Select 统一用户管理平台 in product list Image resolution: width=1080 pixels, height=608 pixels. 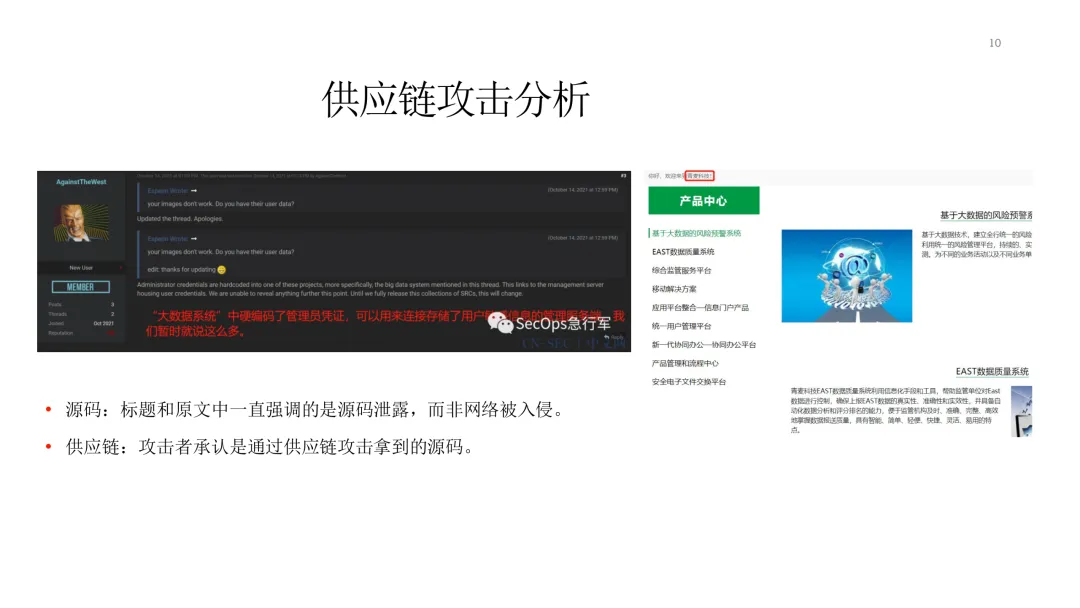pos(681,326)
